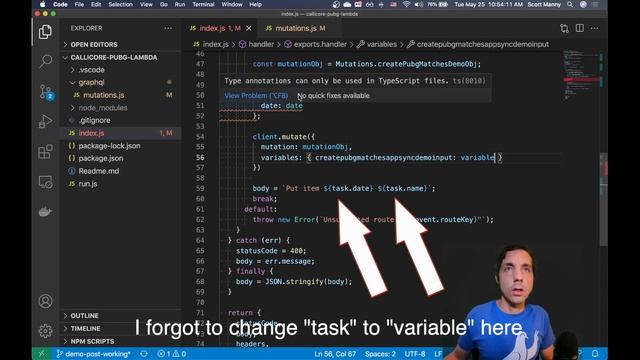Click the editor vertical scrollbar

[x=604, y=199]
